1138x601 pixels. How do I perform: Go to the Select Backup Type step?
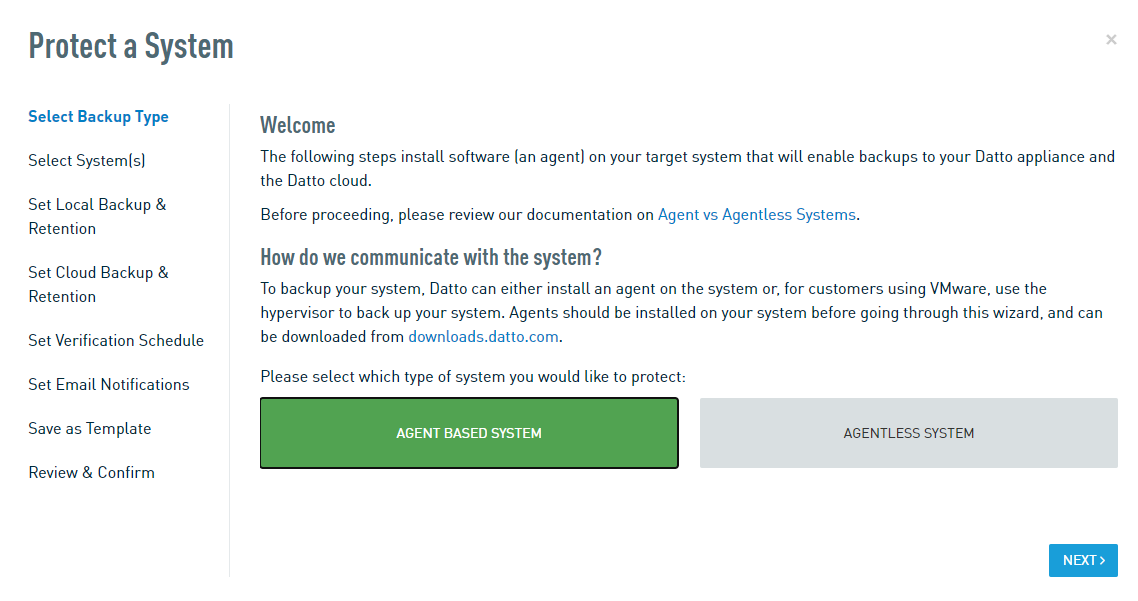(98, 116)
